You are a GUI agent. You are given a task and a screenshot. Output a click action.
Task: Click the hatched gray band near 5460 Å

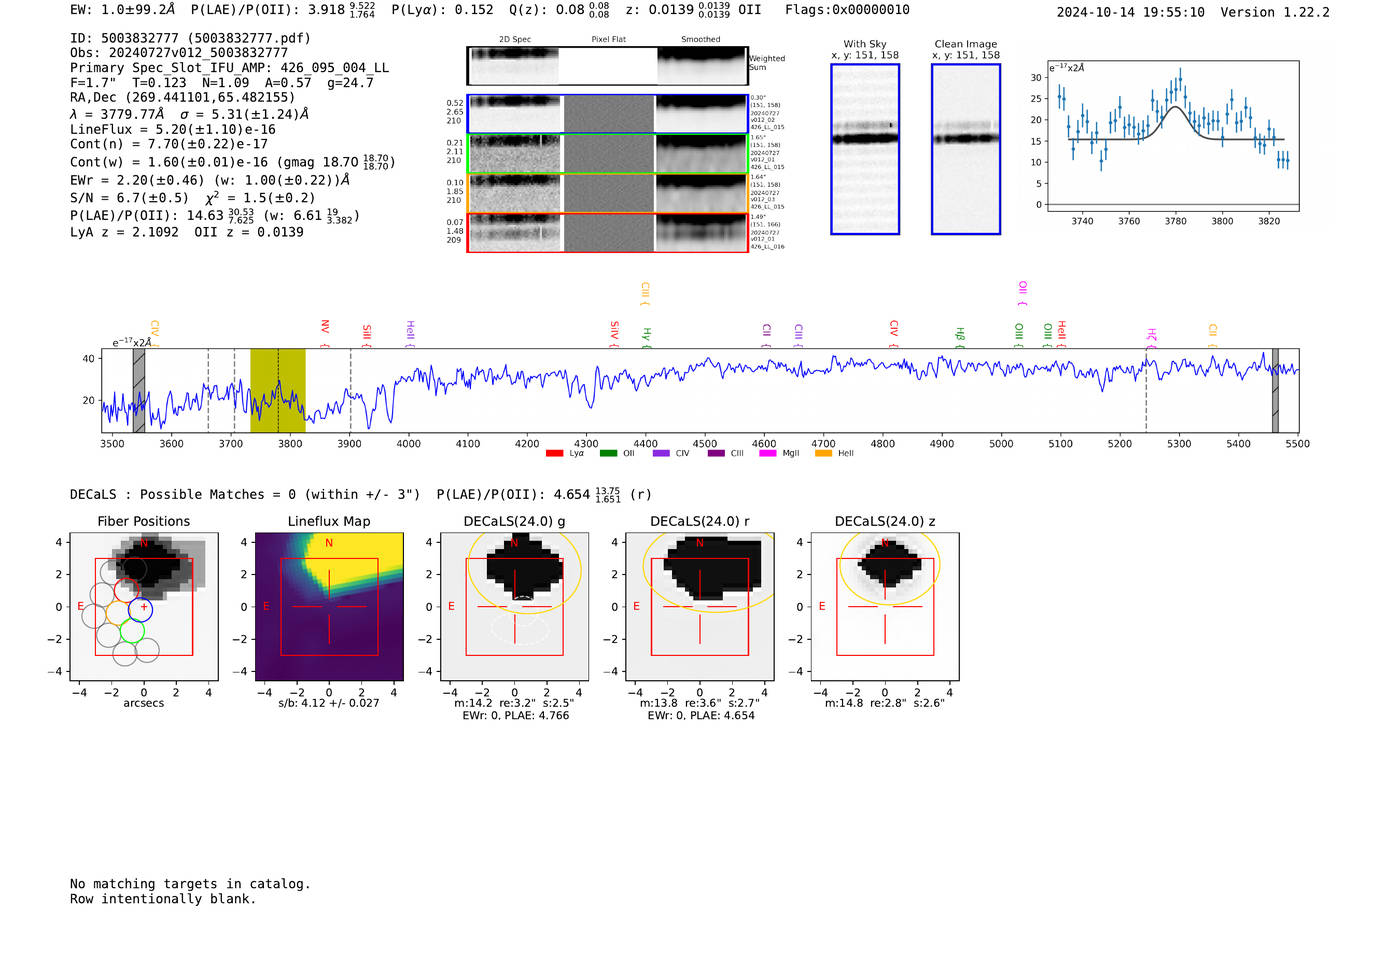point(1275,390)
